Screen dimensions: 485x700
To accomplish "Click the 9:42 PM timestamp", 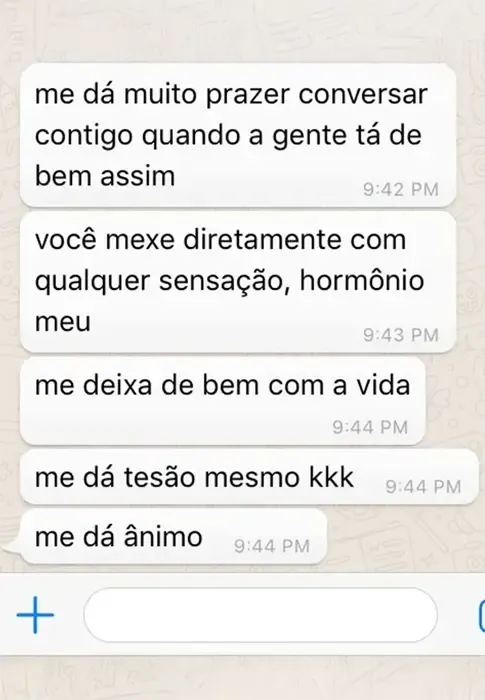I will 401,190.
